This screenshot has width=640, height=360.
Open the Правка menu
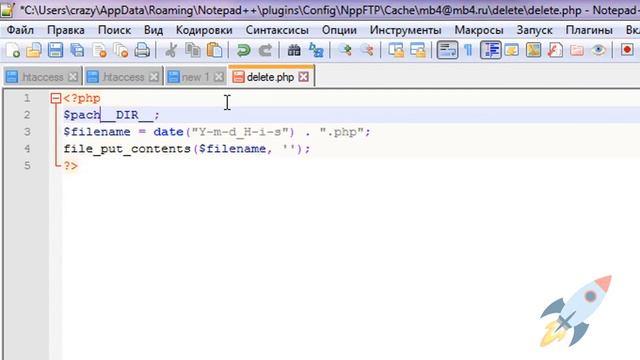point(66,30)
